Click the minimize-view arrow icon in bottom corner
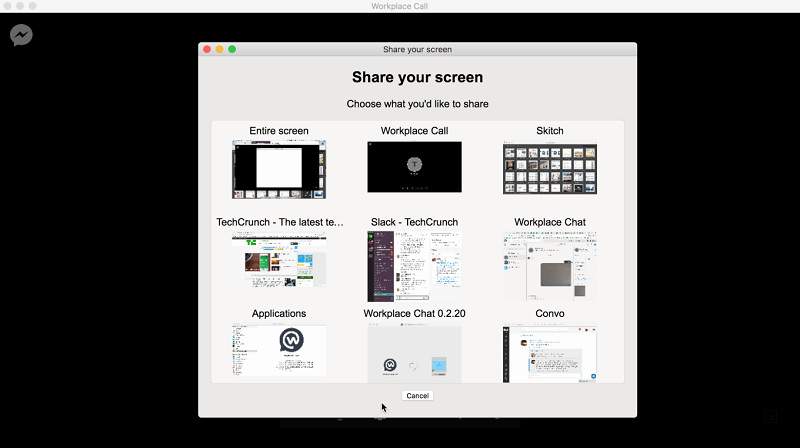This screenshot has width=800, height=448. click(771, 417)
